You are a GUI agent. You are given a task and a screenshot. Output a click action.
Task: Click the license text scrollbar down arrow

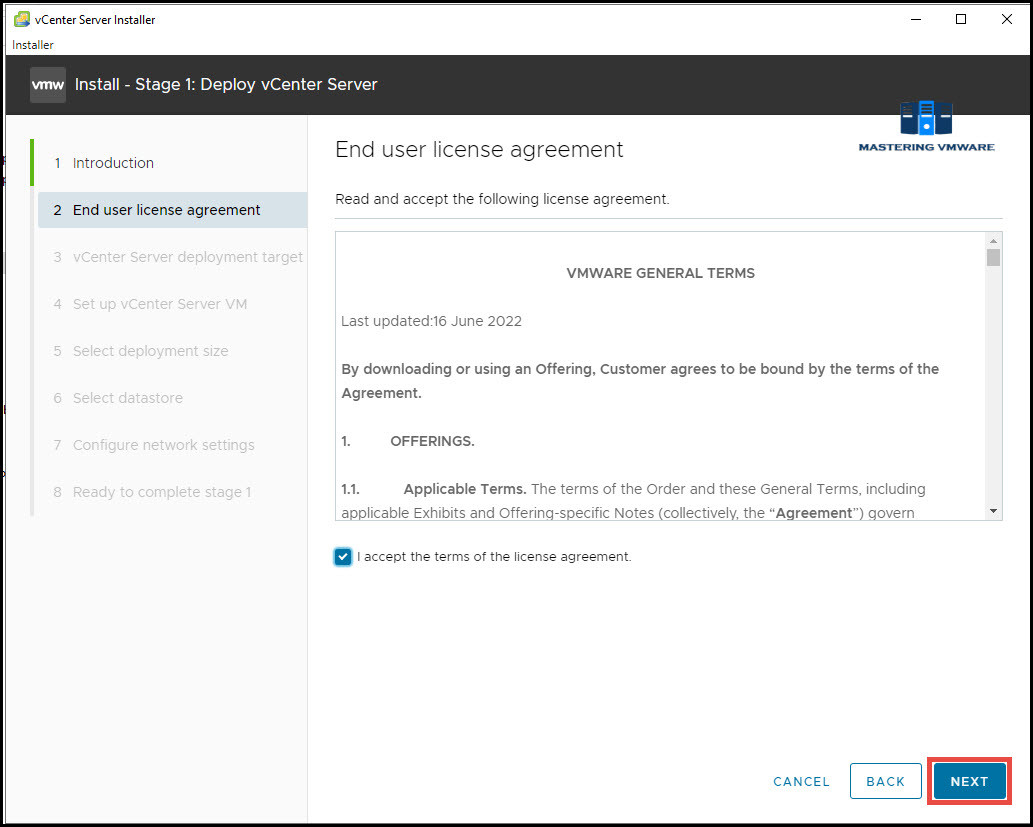point(993,511)
